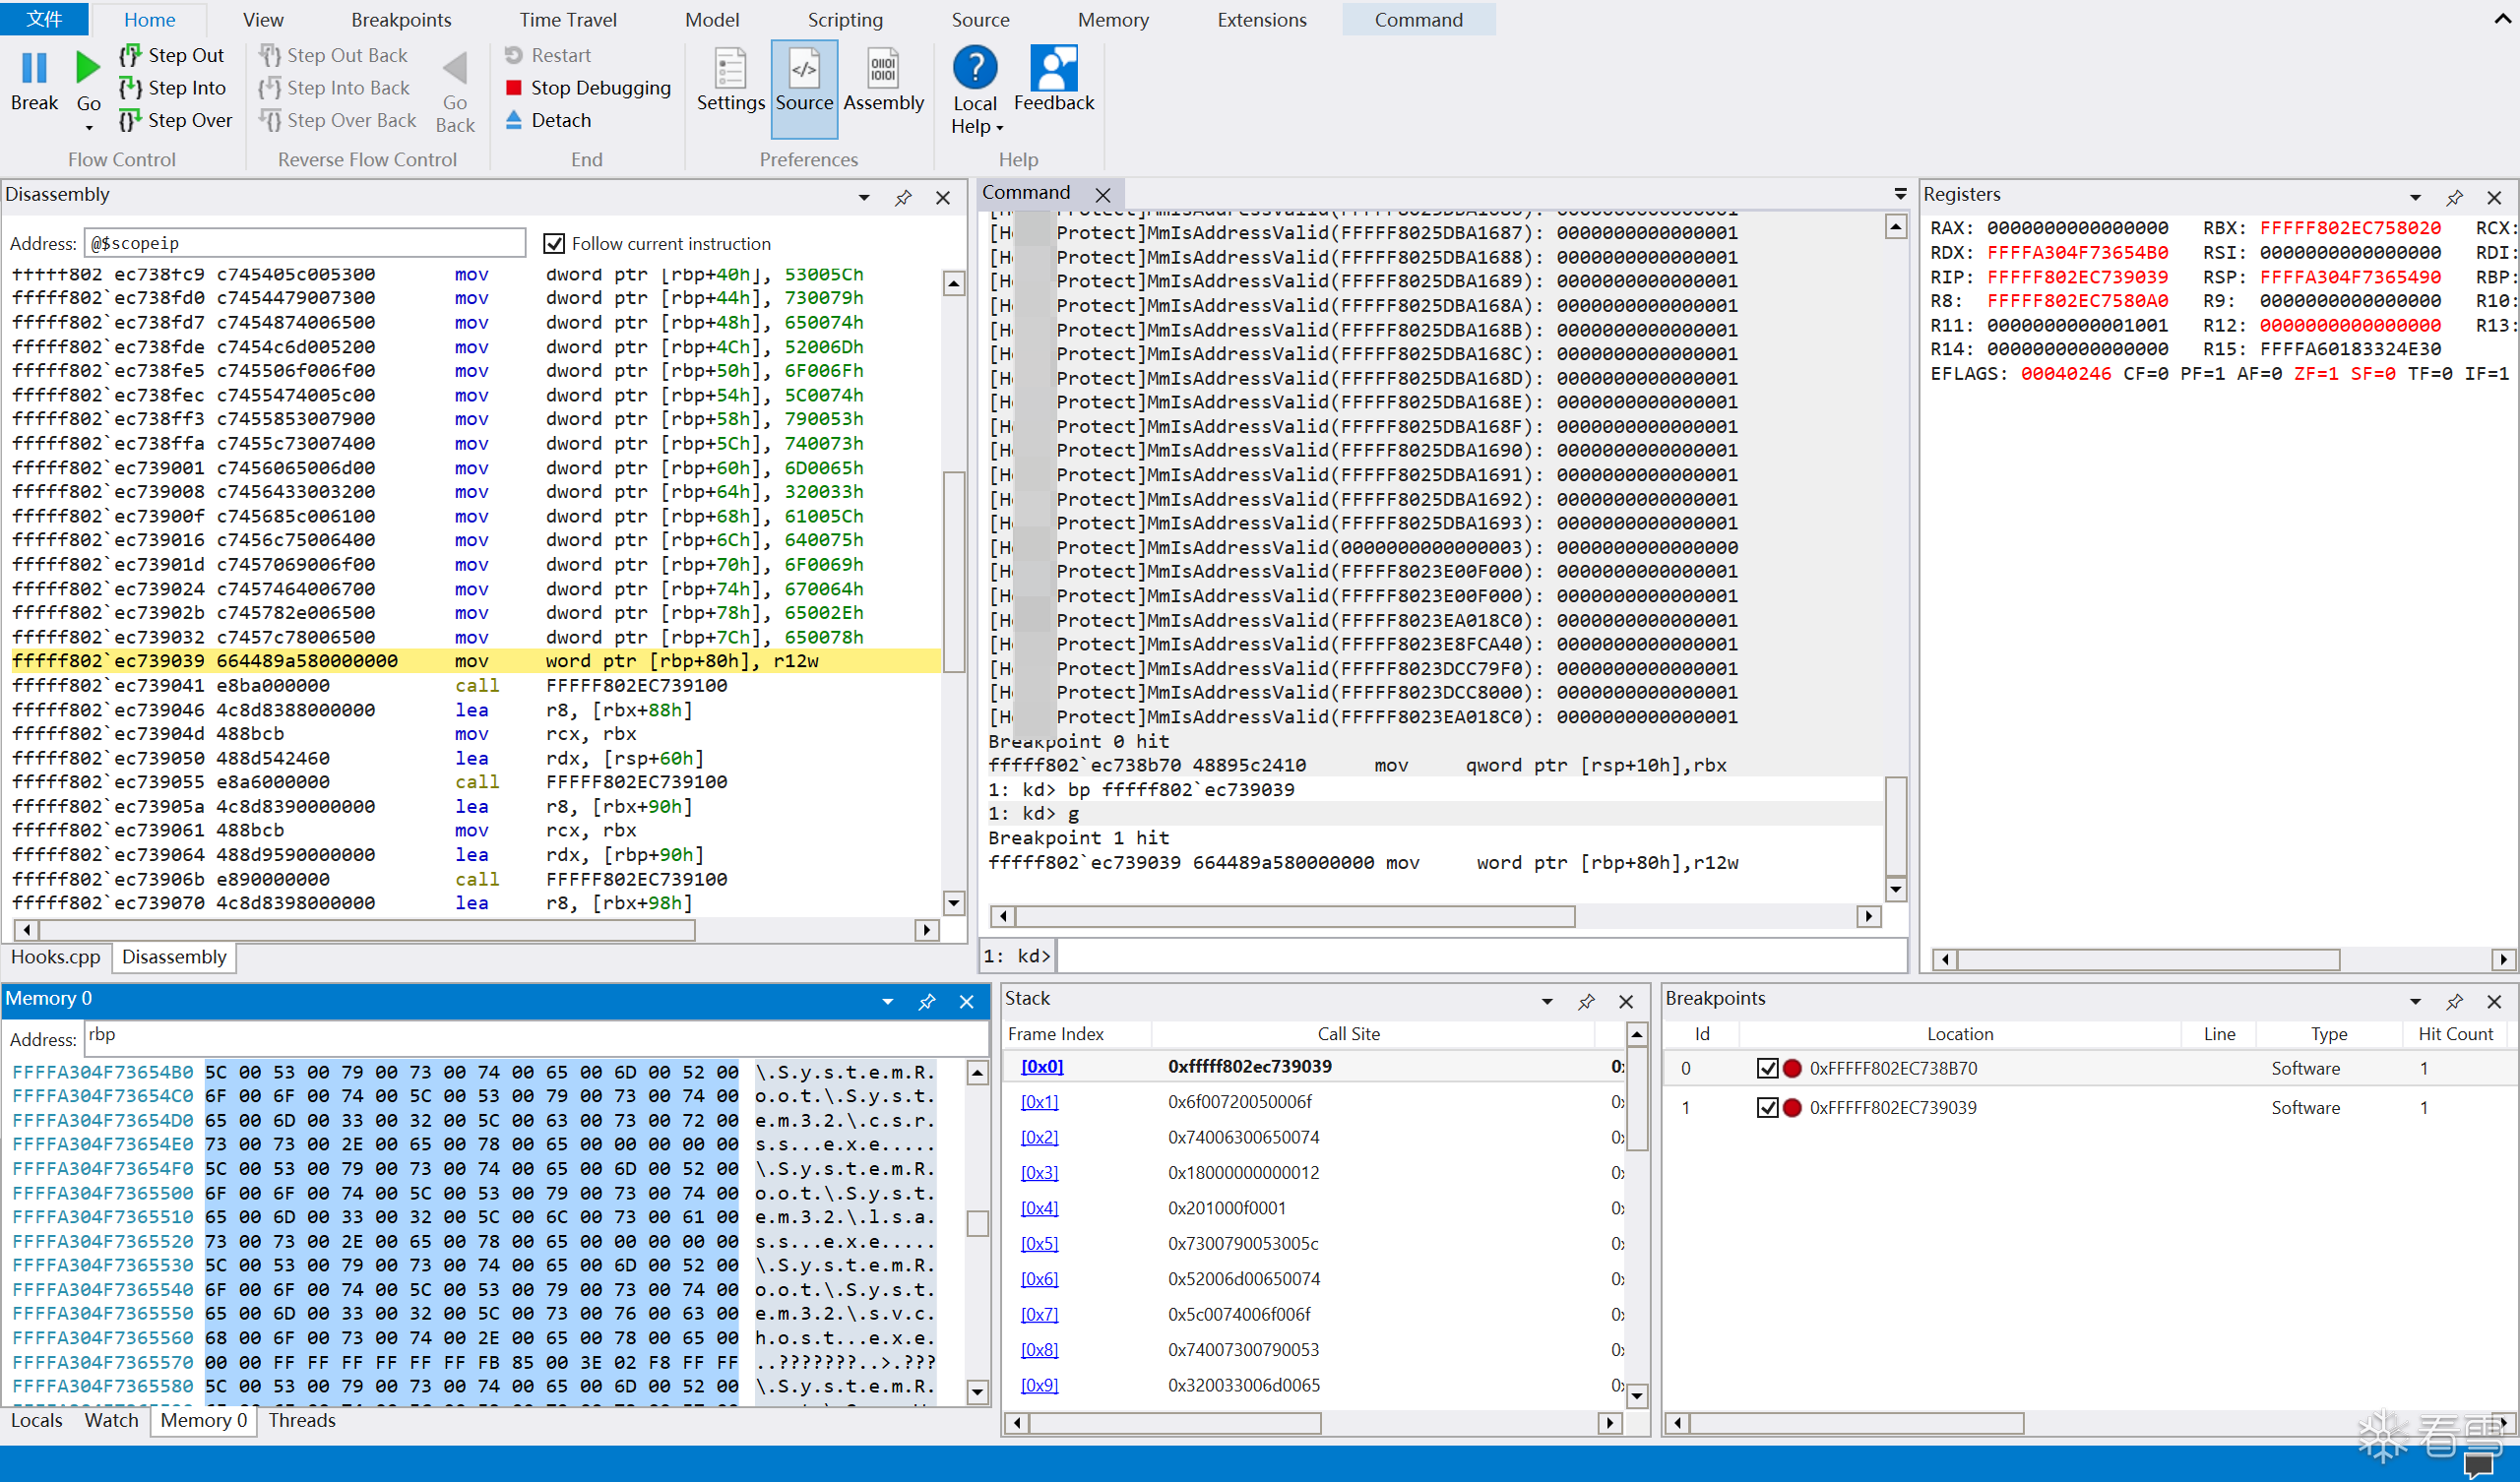The height and width of the screenshot is (1482, 2520).
Task: Click the Detach icon
Action: coord(514,120)
